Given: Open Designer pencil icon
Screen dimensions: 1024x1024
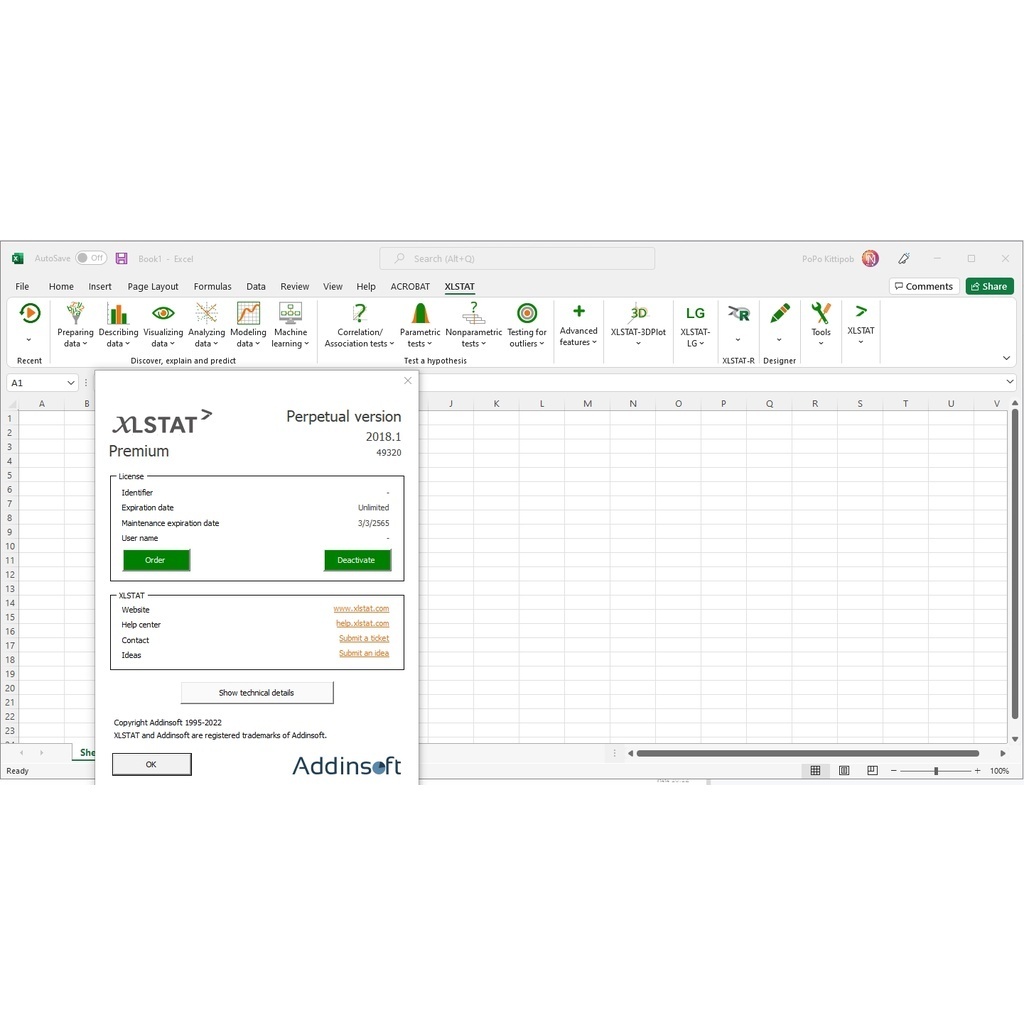Looking at the screenshot, I should pyautogui.click(x=779, y=313).
